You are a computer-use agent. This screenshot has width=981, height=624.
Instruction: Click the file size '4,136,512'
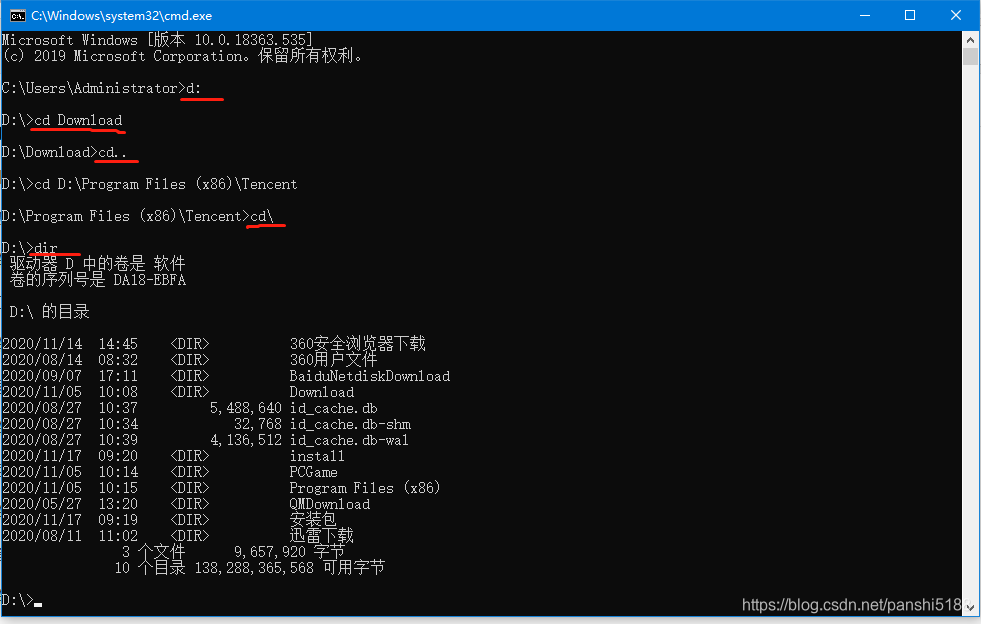click(246, 440)
